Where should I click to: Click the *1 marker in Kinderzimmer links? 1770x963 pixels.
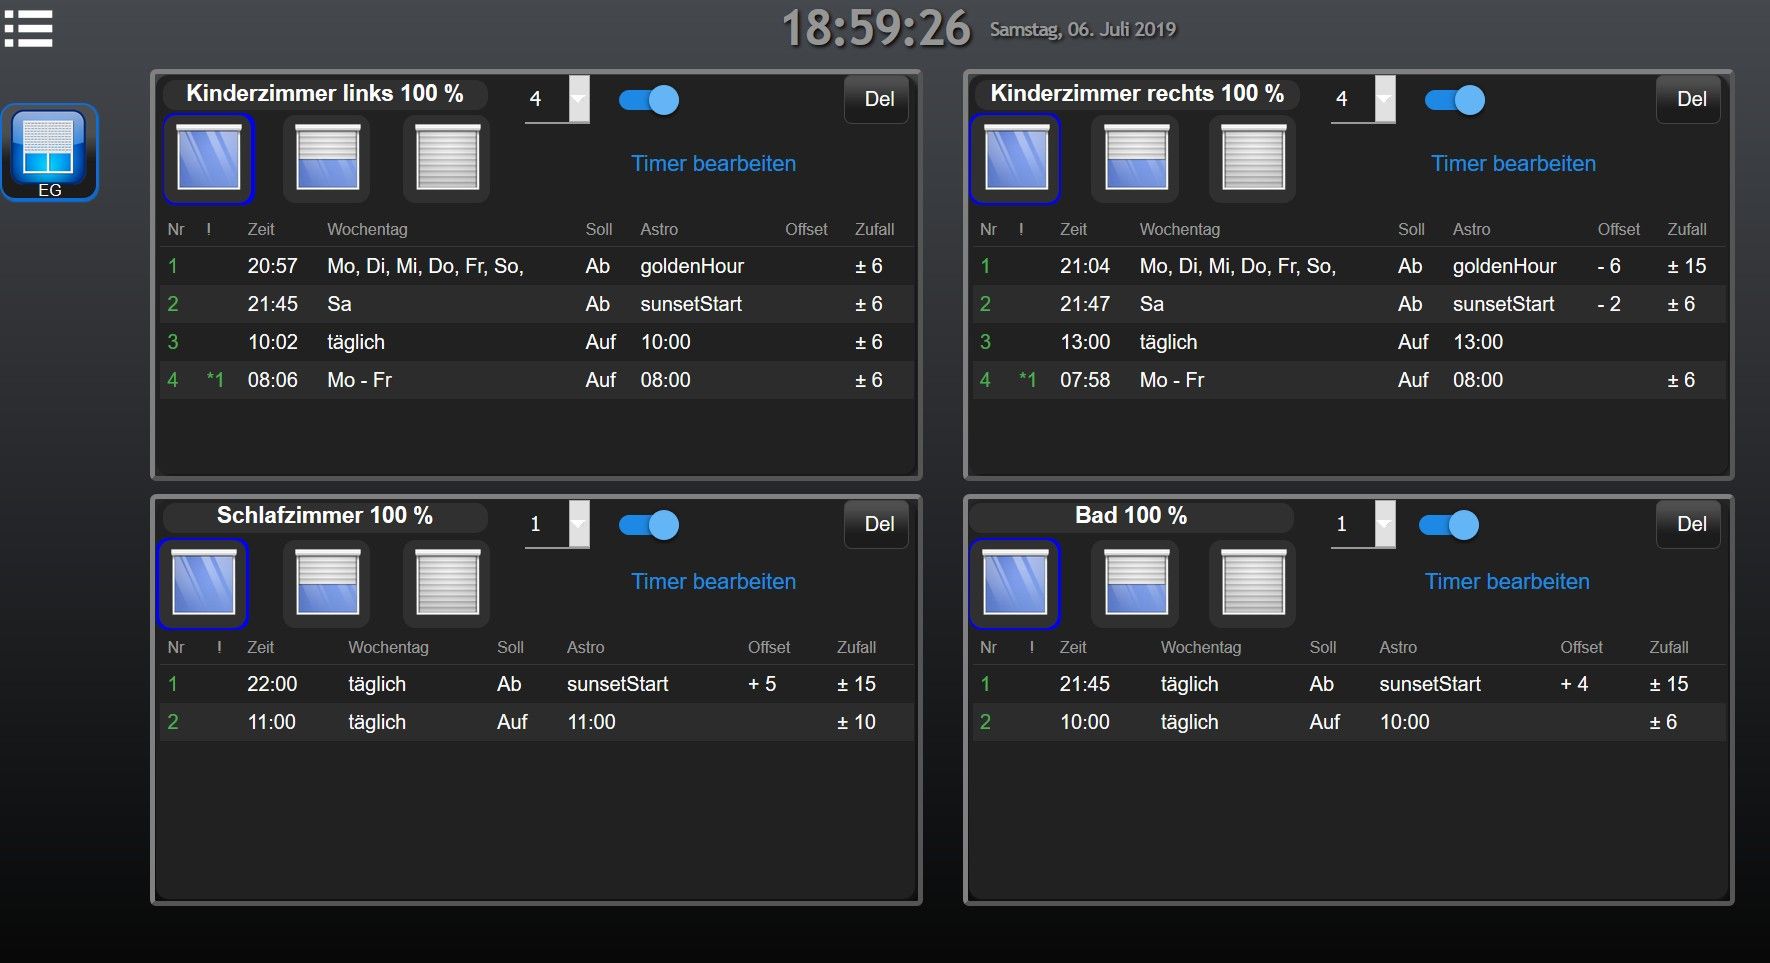(215, 380)
